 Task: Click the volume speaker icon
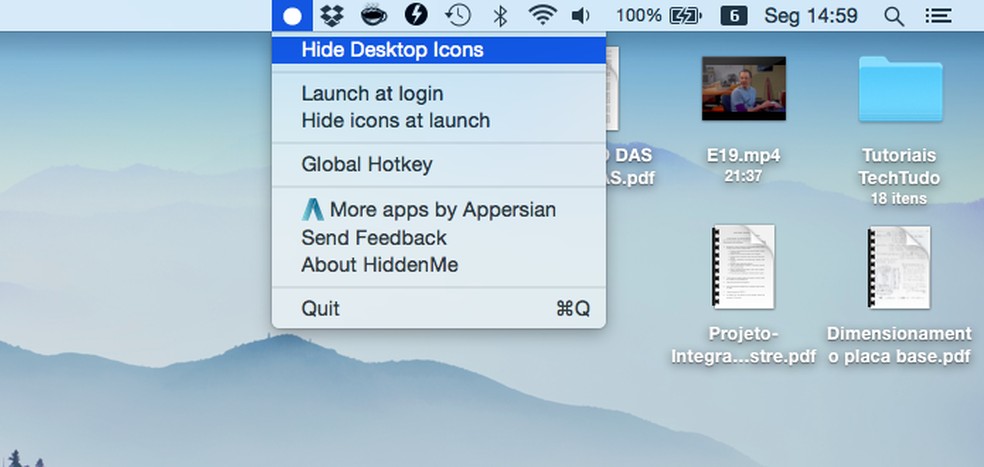580,16
